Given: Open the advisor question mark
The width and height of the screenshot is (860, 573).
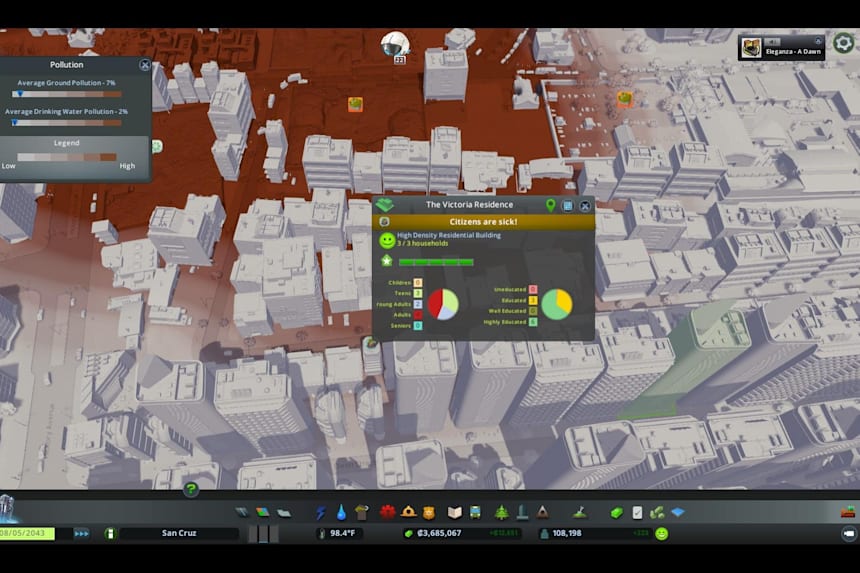Looking at the screenshot, I should pos(191,489).
